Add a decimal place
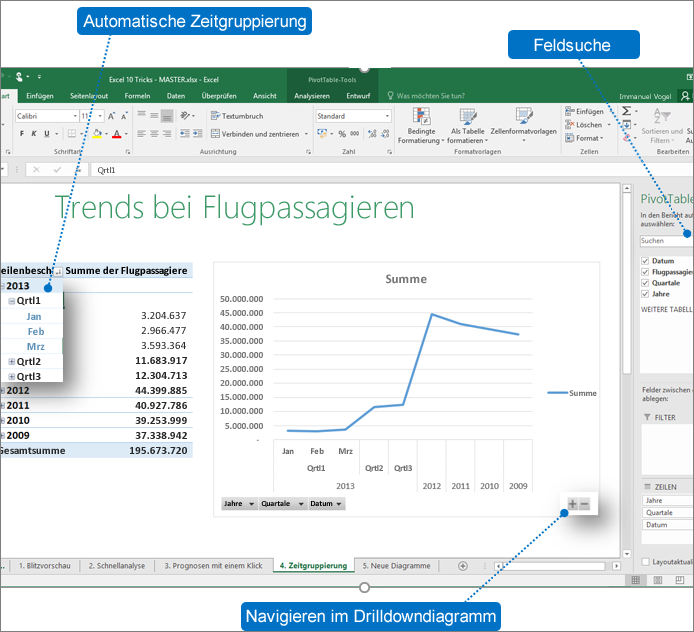Viewport: 694px width, 632px height. tap(372, 134)
